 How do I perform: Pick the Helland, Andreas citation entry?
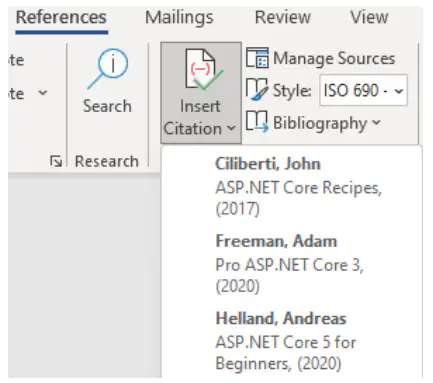(292, 341)
